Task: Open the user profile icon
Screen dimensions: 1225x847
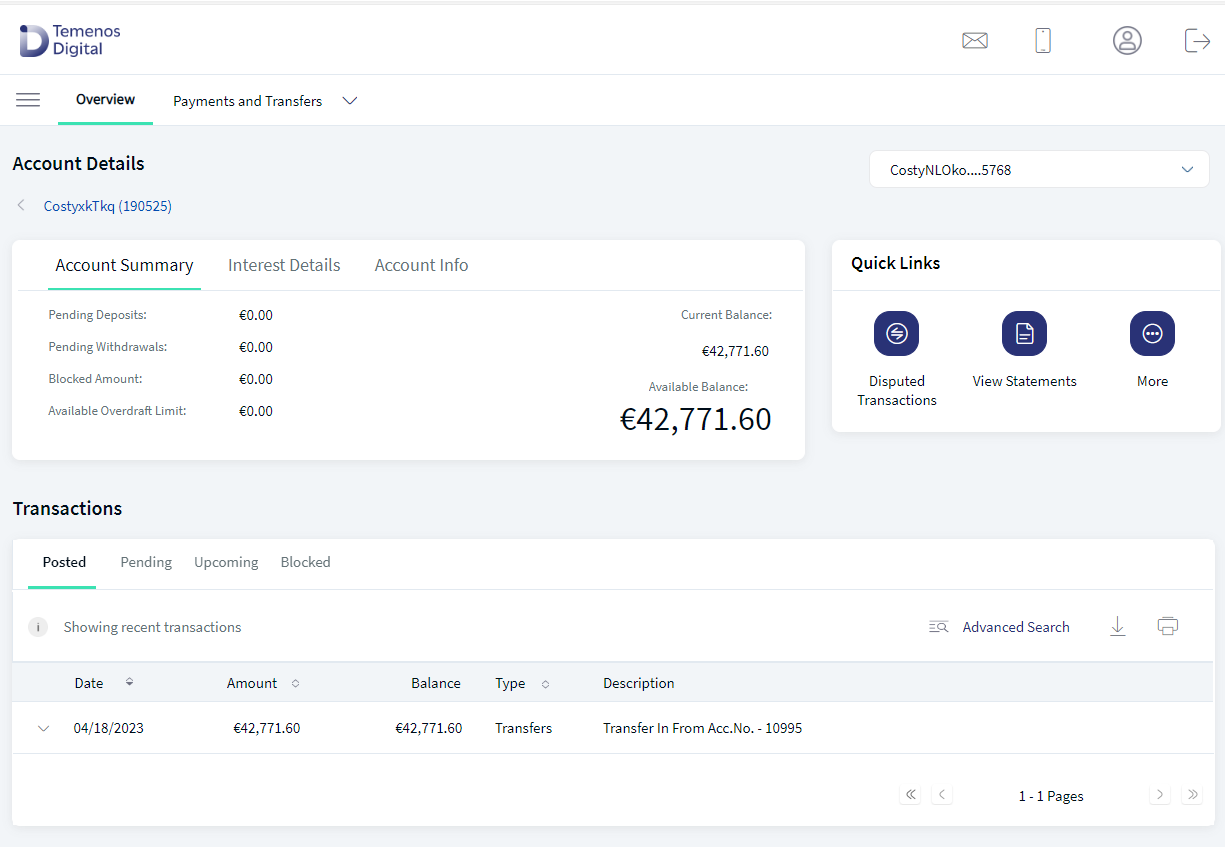Action: coord(1127,40)
